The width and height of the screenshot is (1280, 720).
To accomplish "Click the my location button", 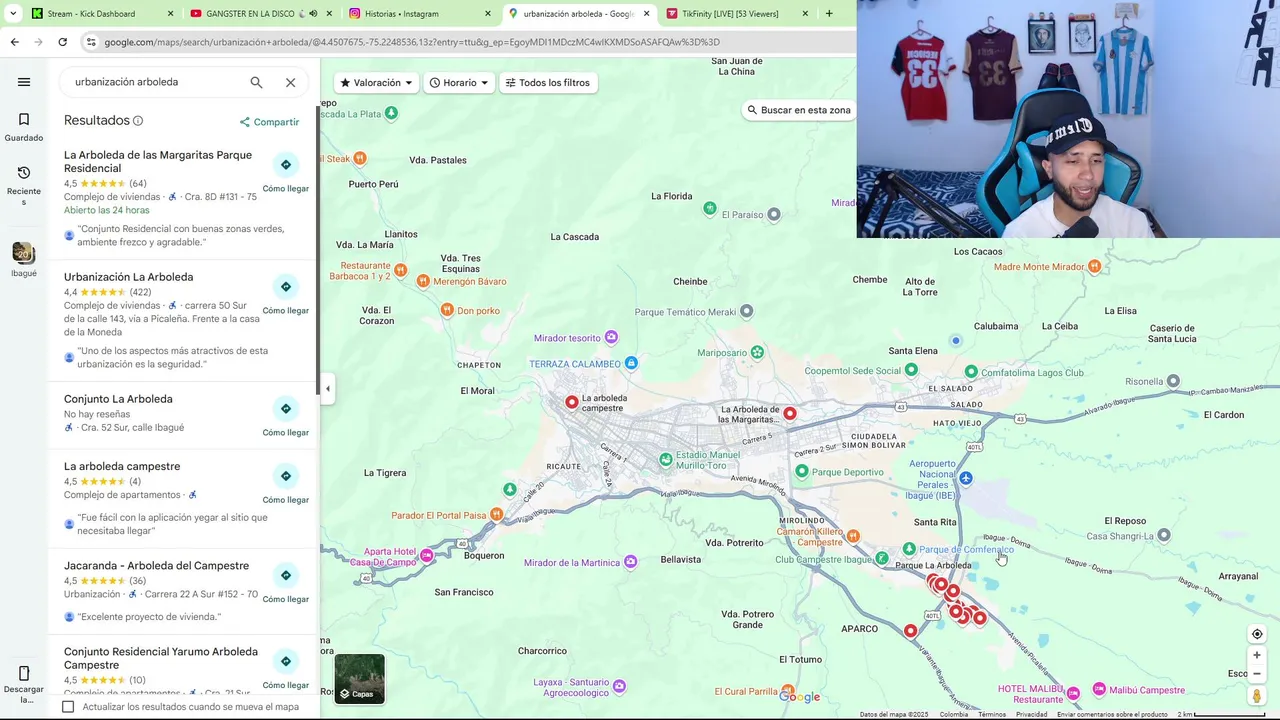I will 1257,634.
